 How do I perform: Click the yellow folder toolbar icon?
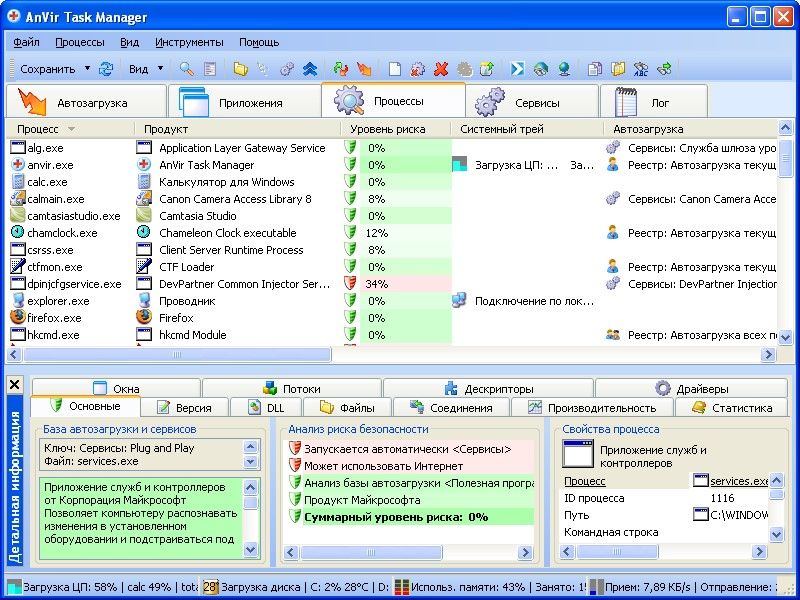pyautogui.click(x=240, y=69)
